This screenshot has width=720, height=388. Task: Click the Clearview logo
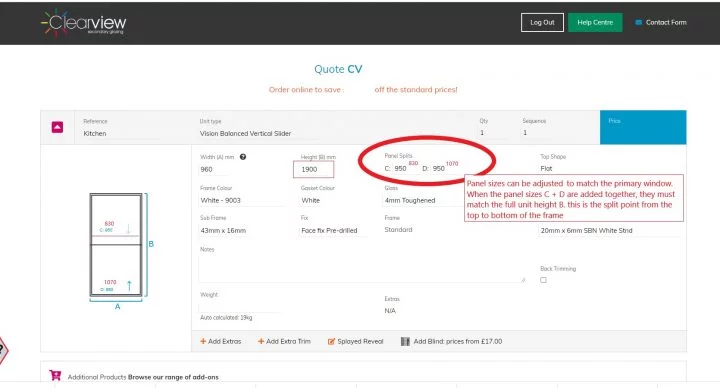coord(84,22)
